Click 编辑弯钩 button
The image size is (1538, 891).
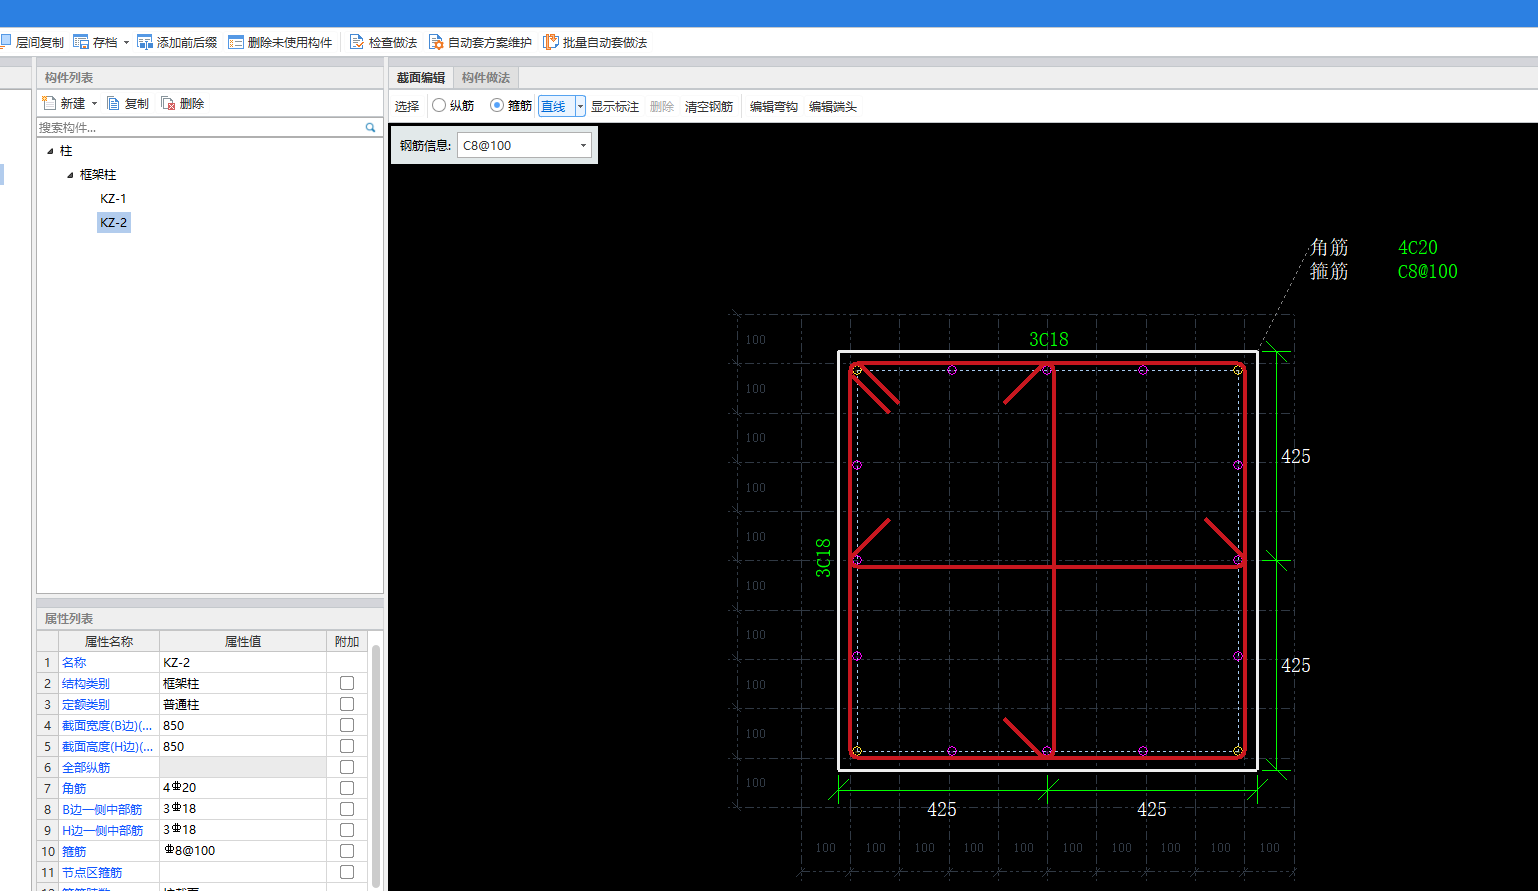(x=774, y=106)
